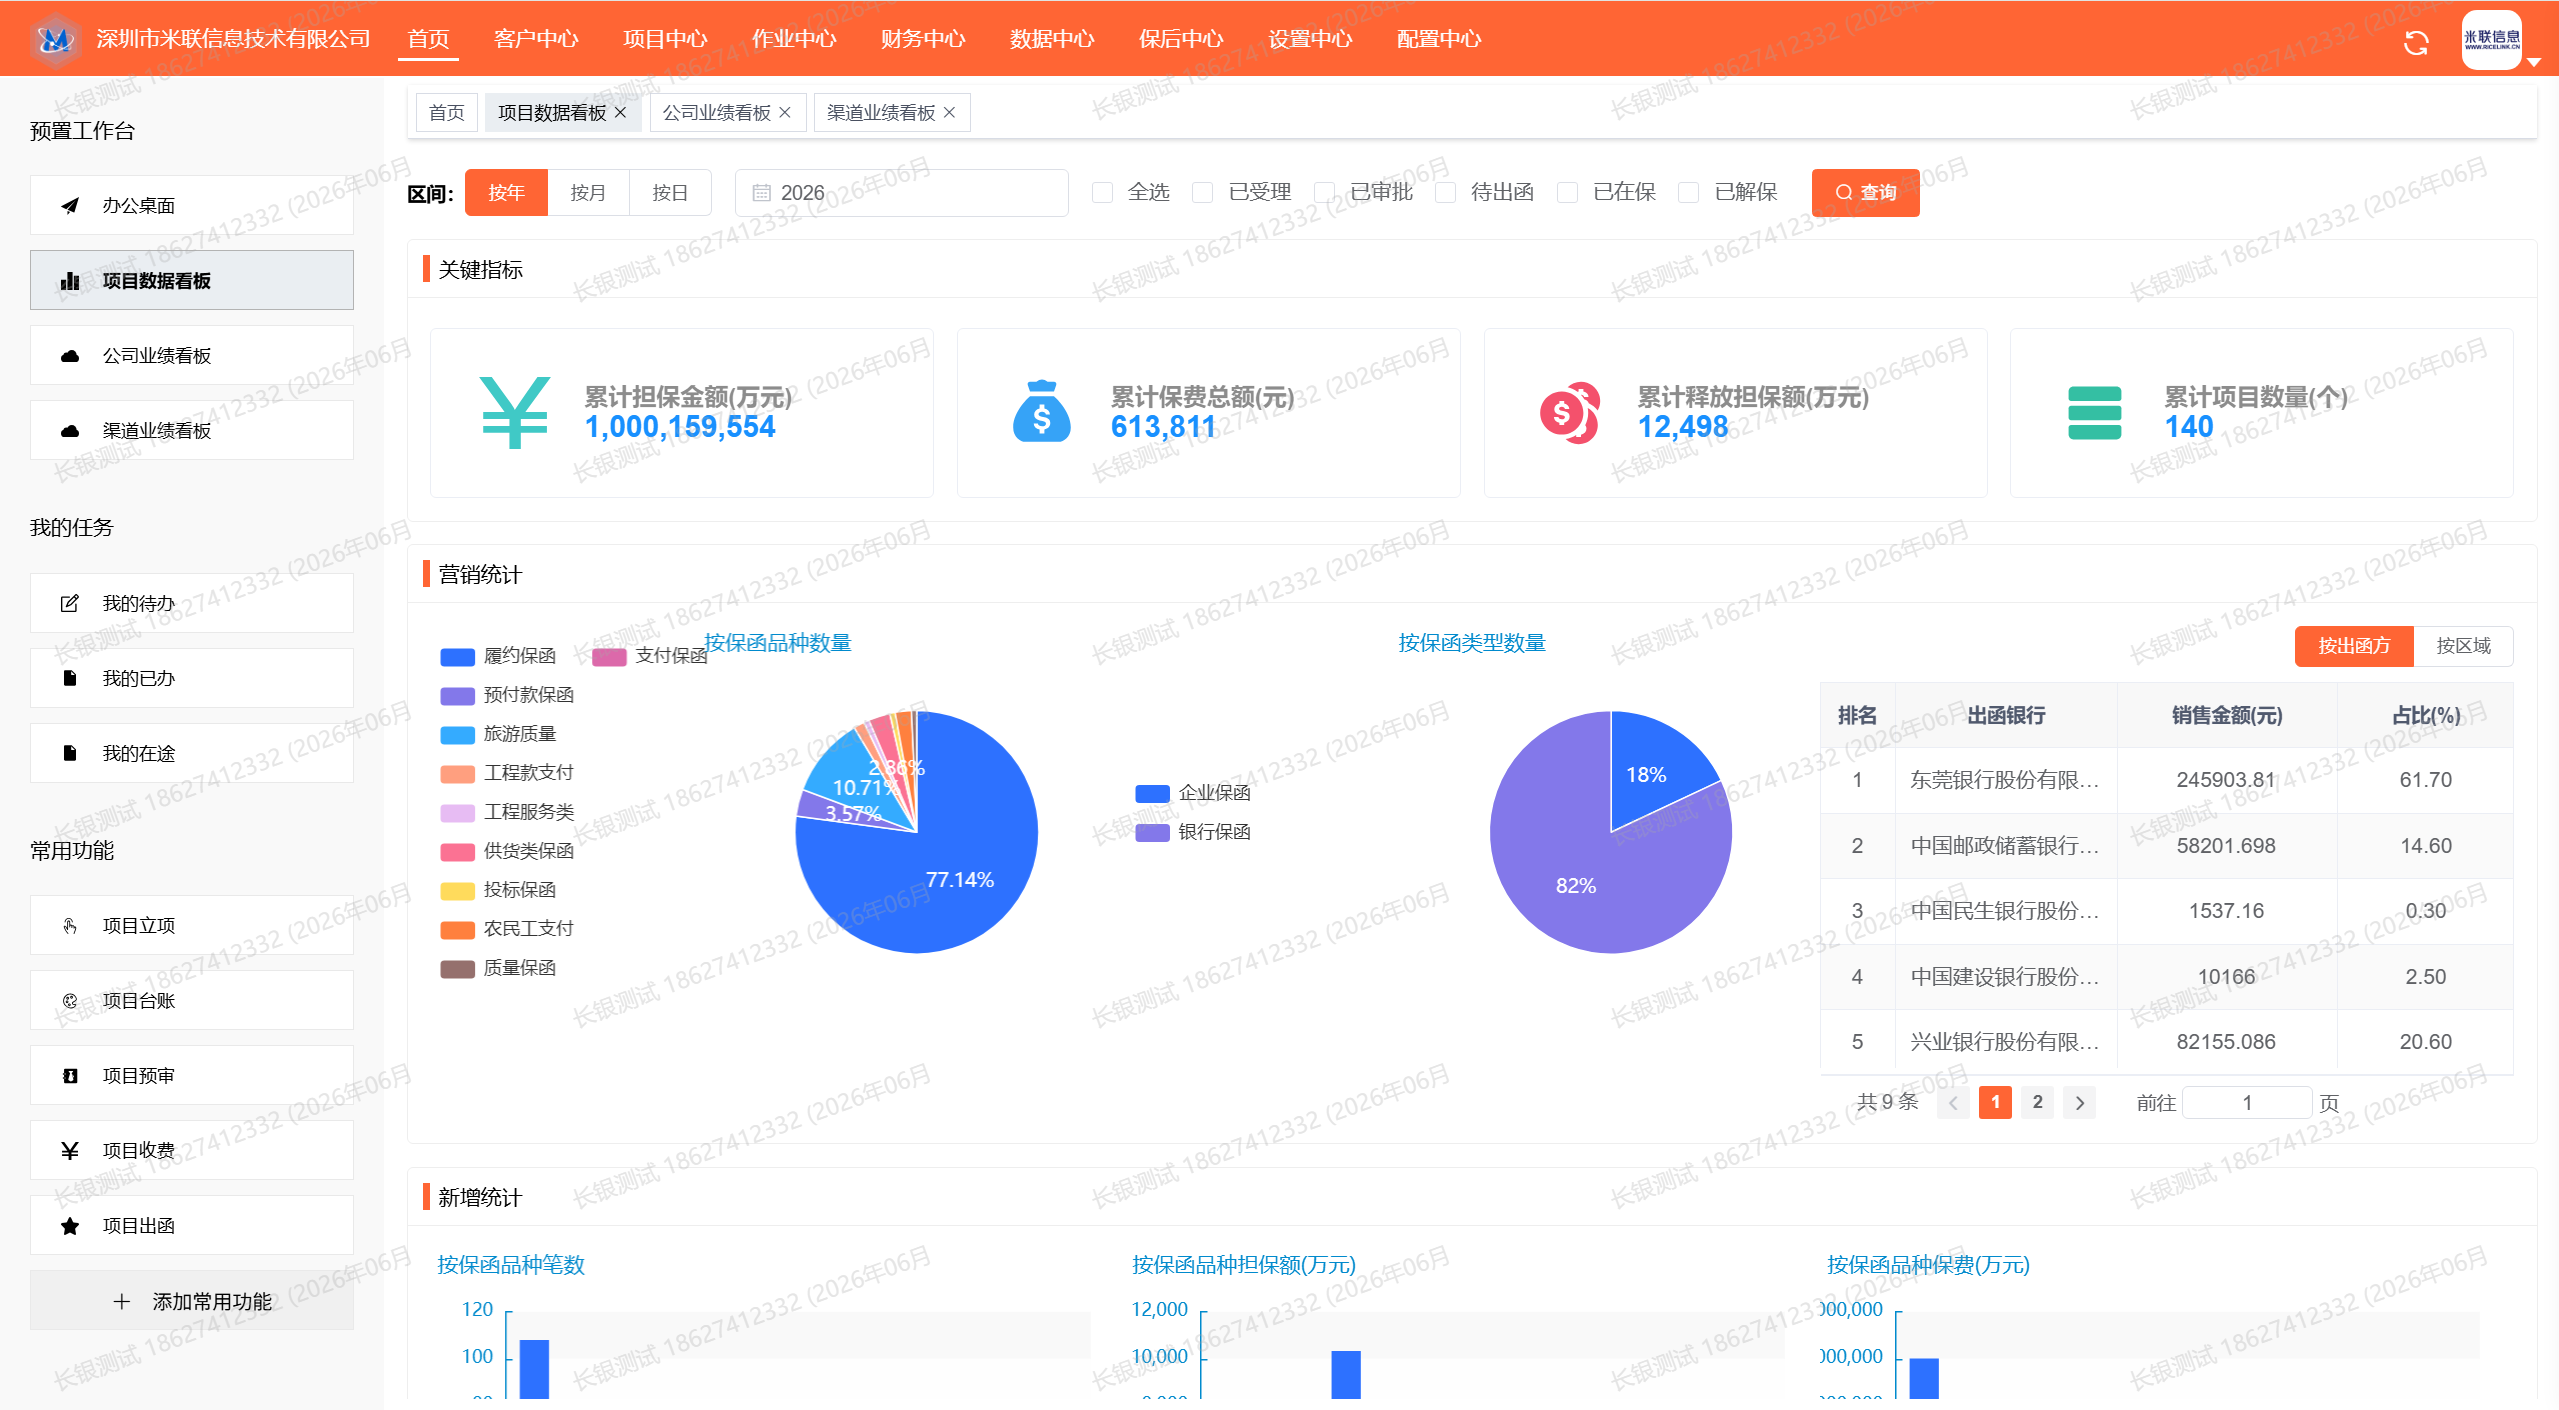Enable the 已受理 checkbox
This screenshot has height=1410, width=2559.
point(1203,192)
